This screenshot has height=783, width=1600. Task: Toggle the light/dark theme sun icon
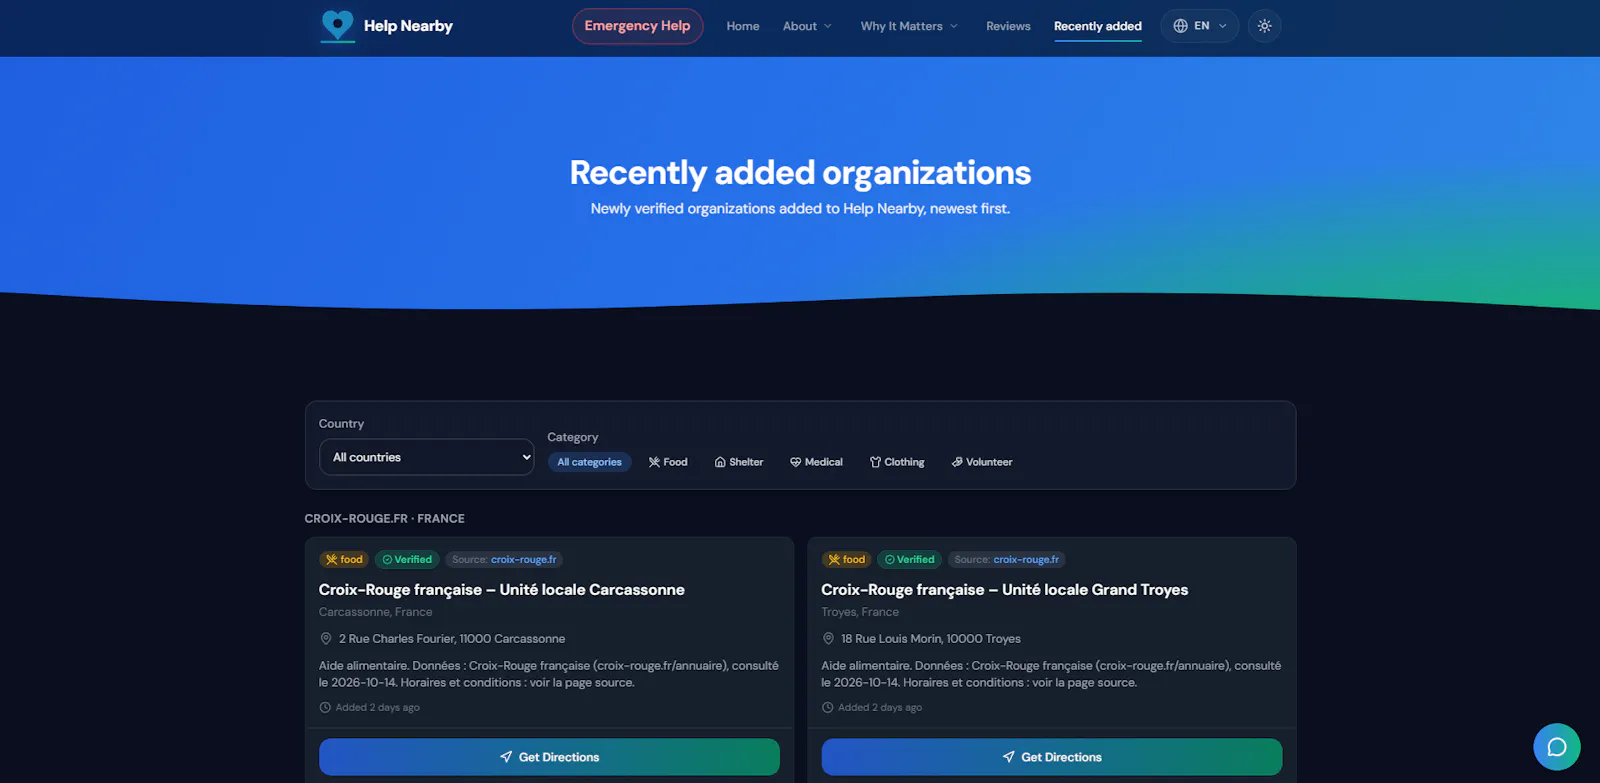(1265, 26)
